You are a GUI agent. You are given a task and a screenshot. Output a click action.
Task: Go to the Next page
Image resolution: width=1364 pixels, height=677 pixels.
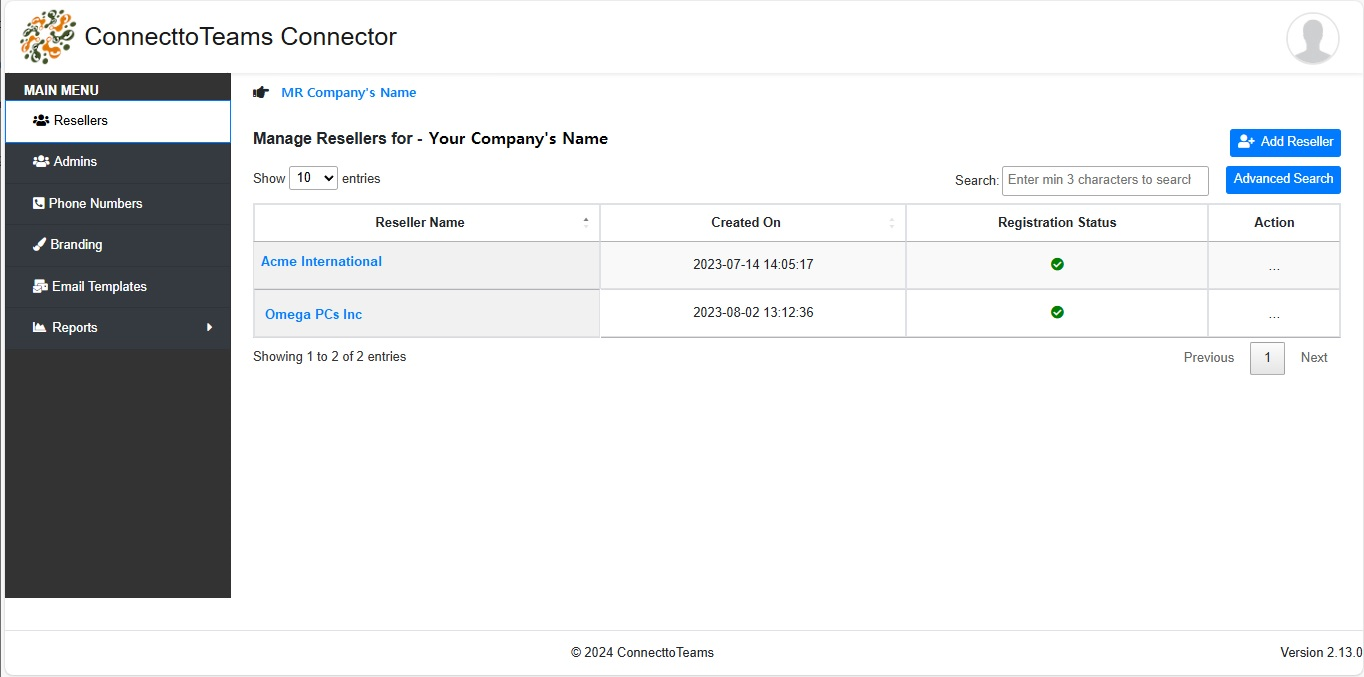[1314, 357]
